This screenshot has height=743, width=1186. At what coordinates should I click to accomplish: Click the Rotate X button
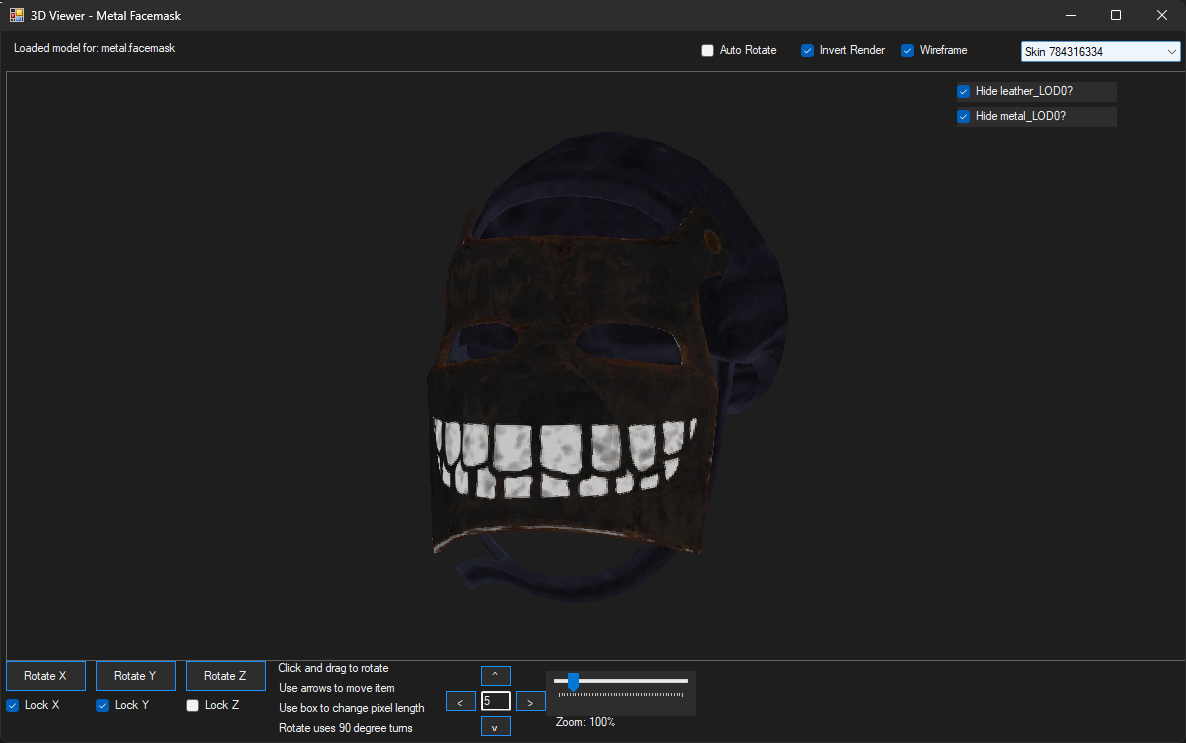tap(45, 676)
